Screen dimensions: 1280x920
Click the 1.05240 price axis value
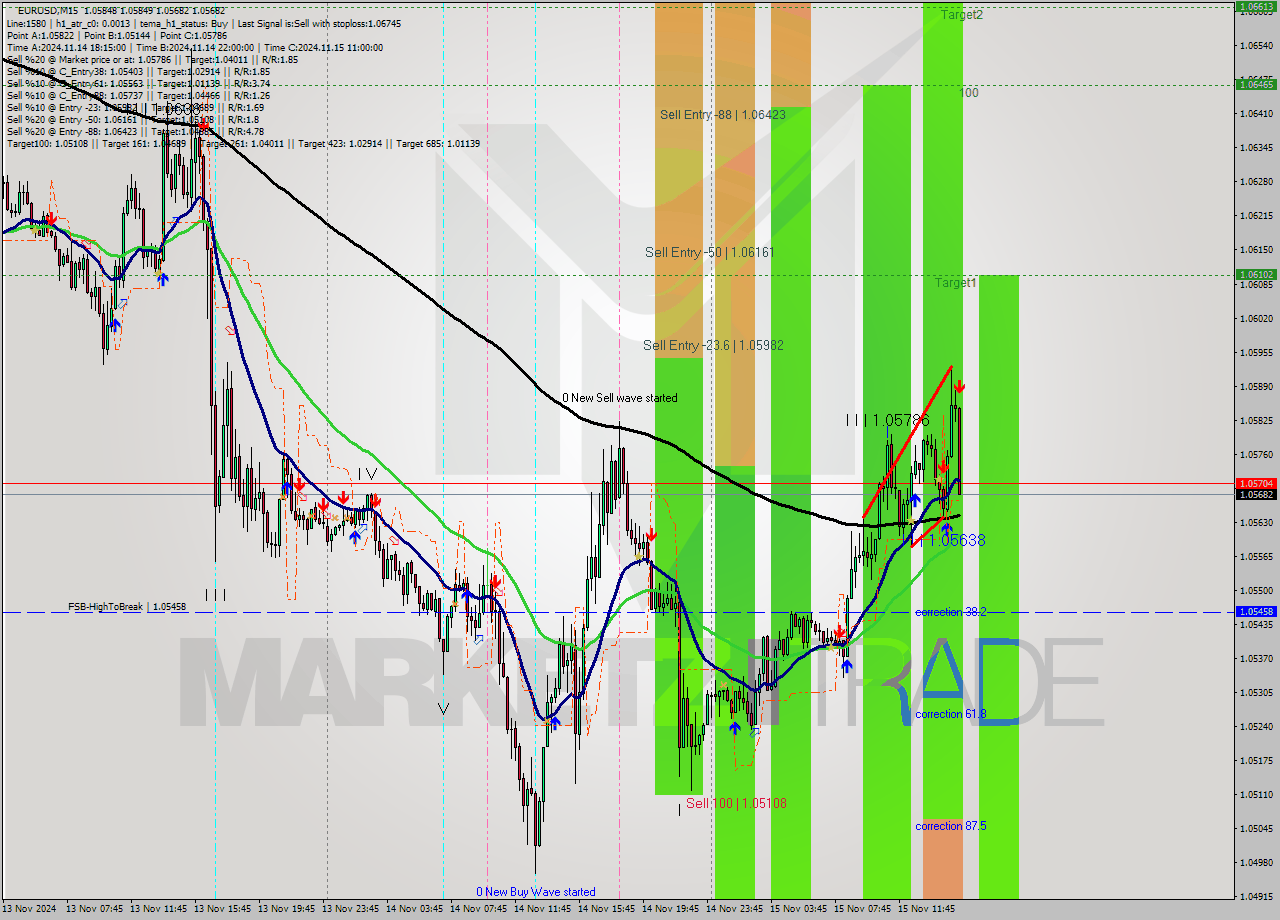pyautogui.click(x=1255, y=726)
